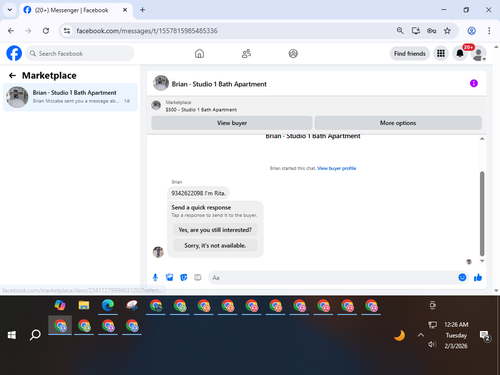
Task: Open the Windows taskbar search
Action: click(35, 335)
